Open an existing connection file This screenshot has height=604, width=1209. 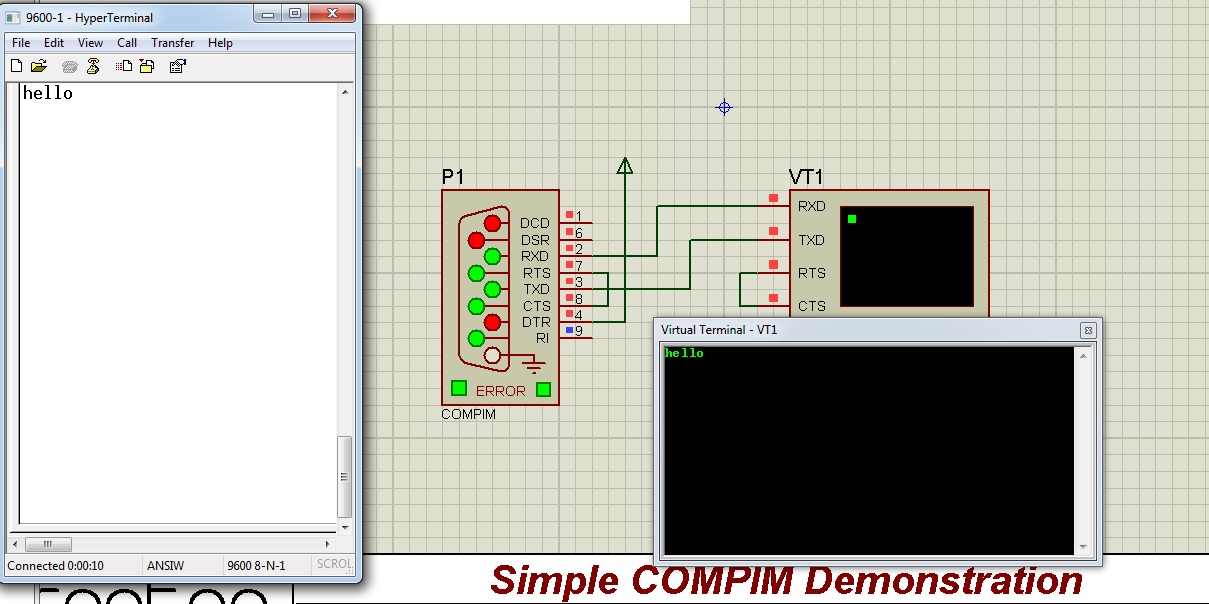tap(39, 66)
